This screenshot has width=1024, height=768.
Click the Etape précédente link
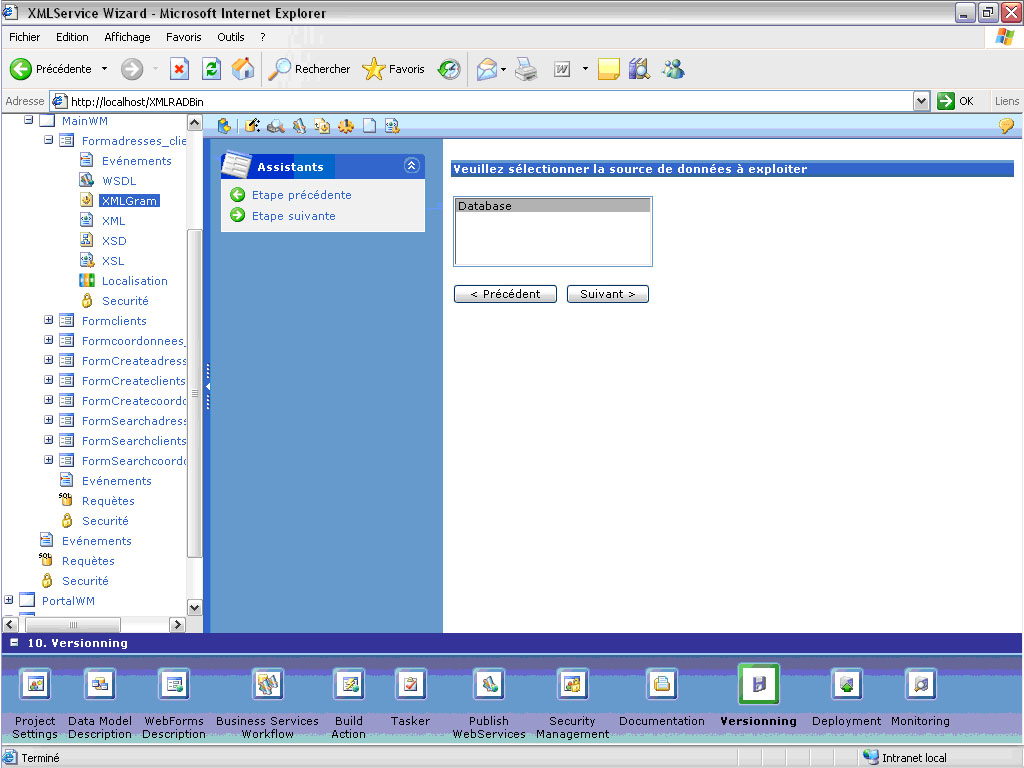click(301, 195)
